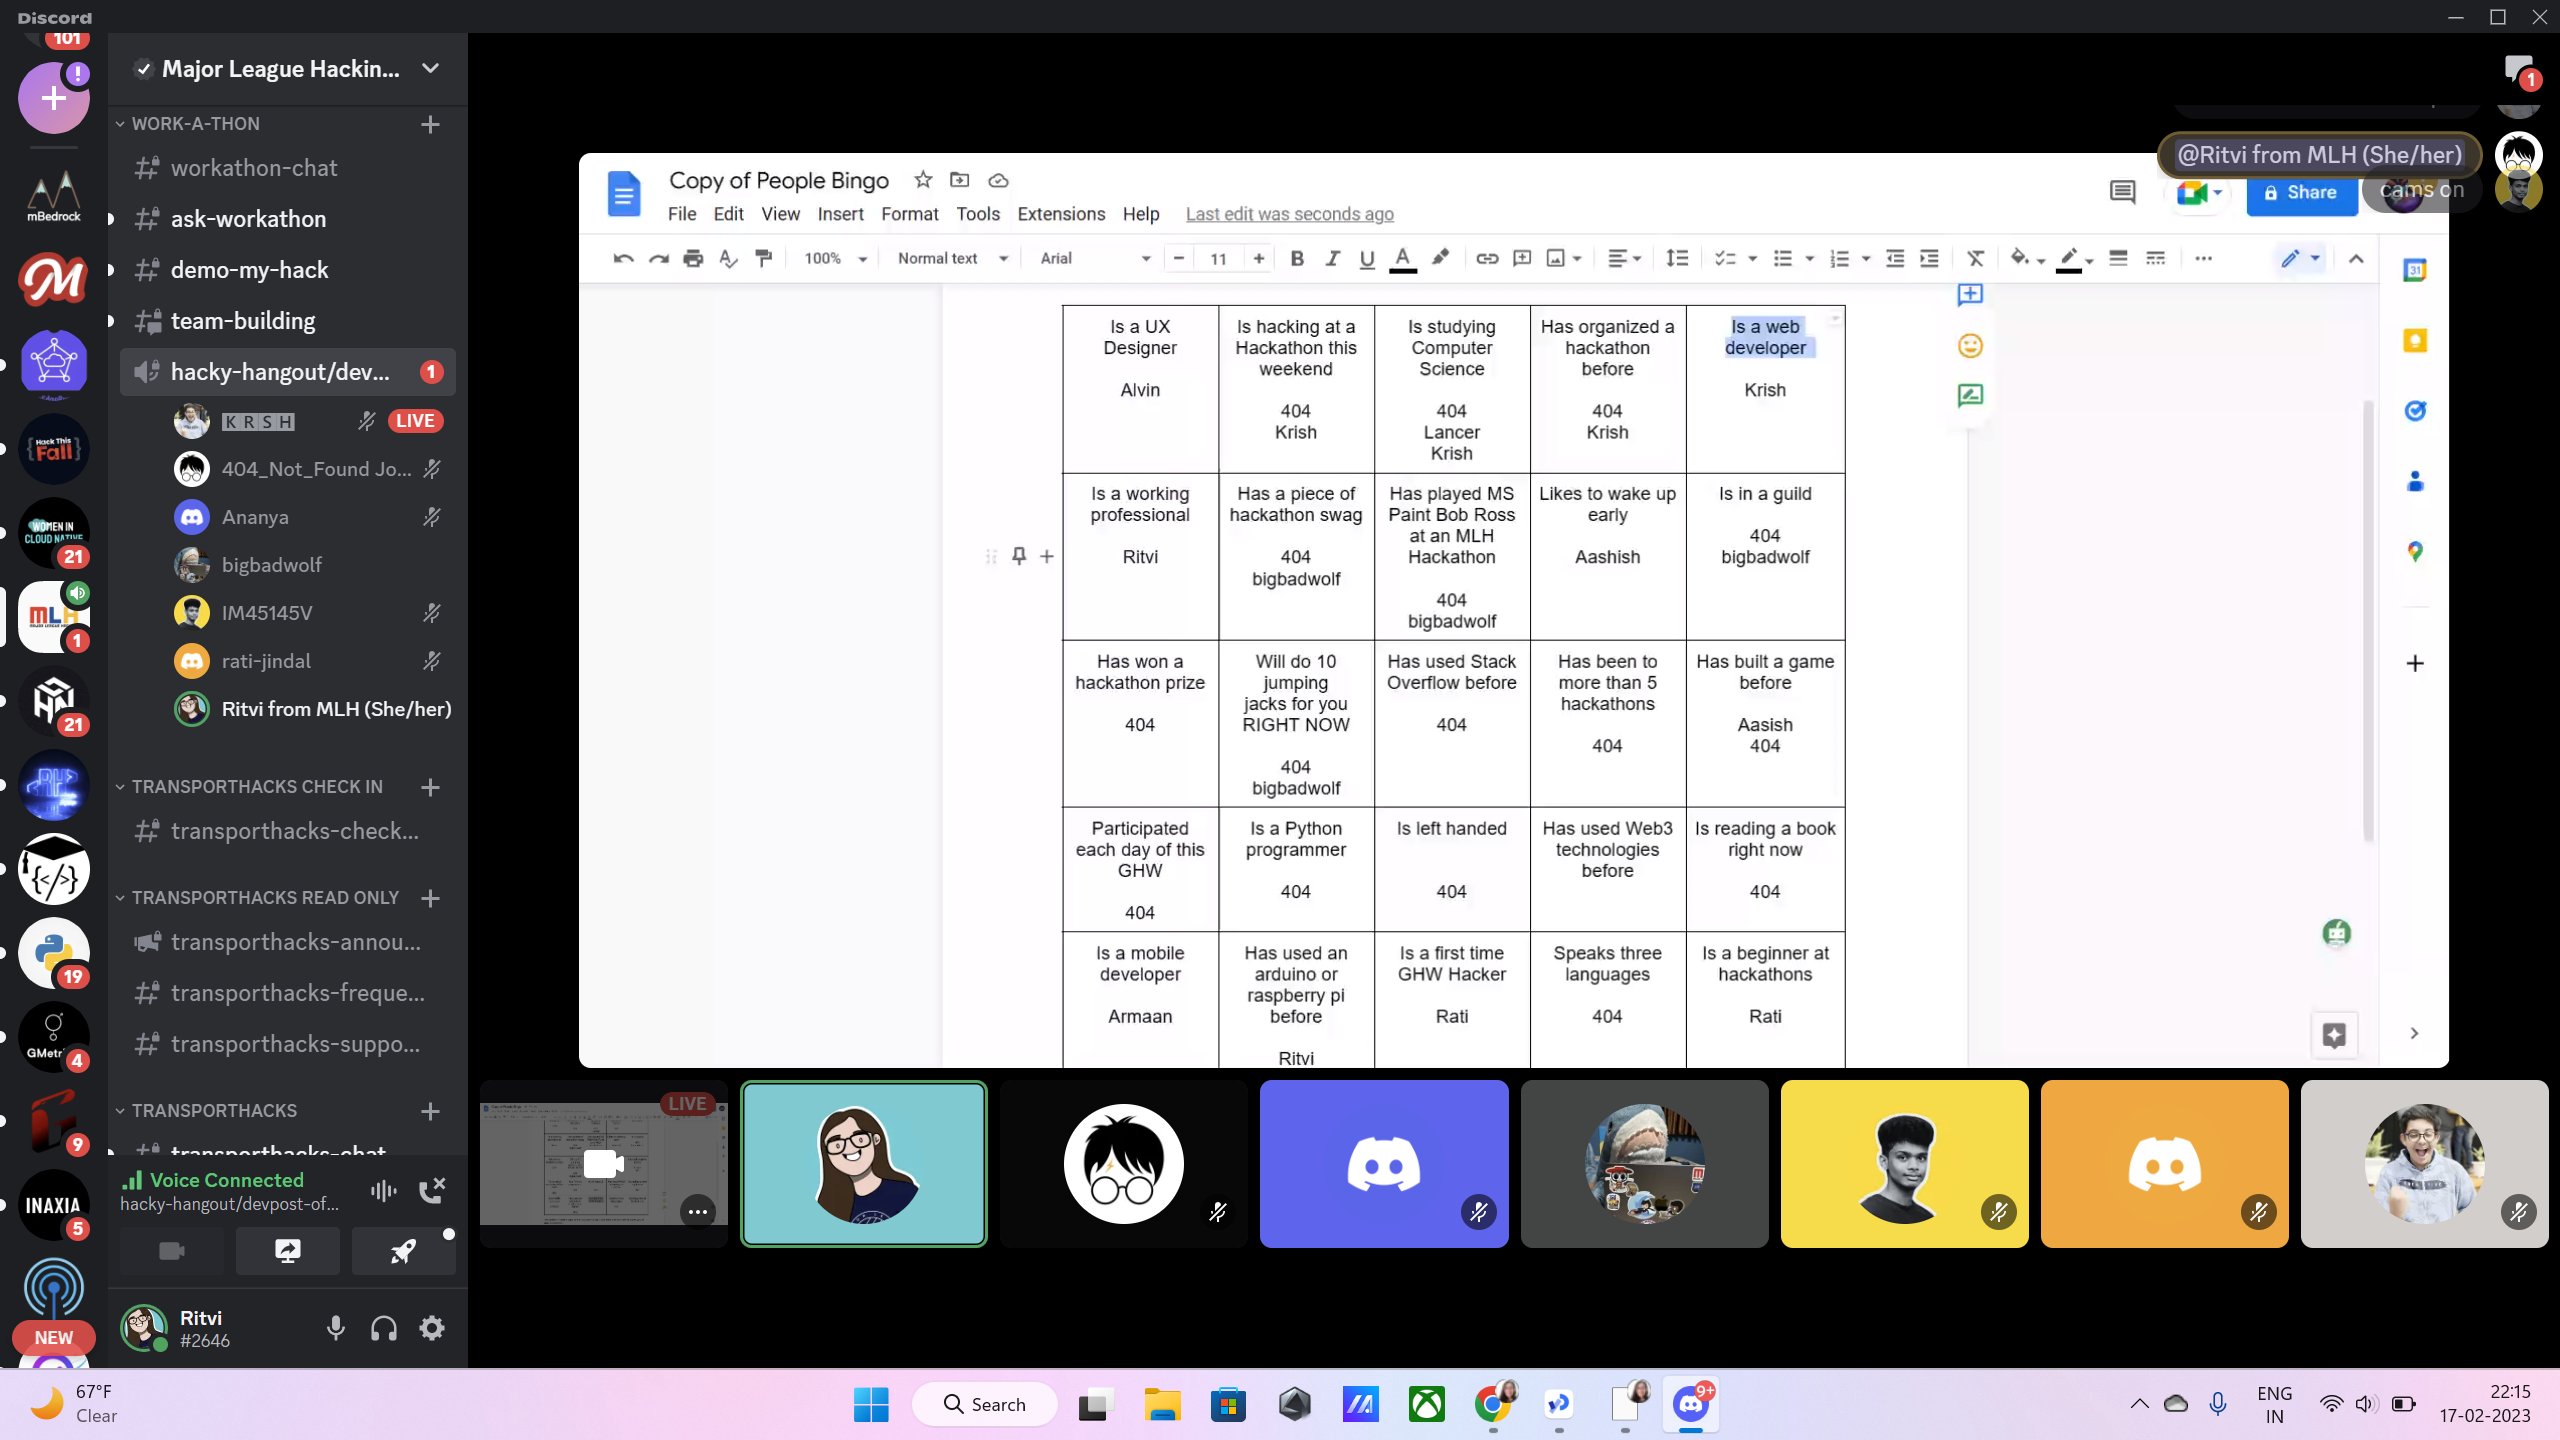The height and width of the screenshot is (1440, 2560).
Task: Click the share your screen button
Action: (x=287, y=1251)
